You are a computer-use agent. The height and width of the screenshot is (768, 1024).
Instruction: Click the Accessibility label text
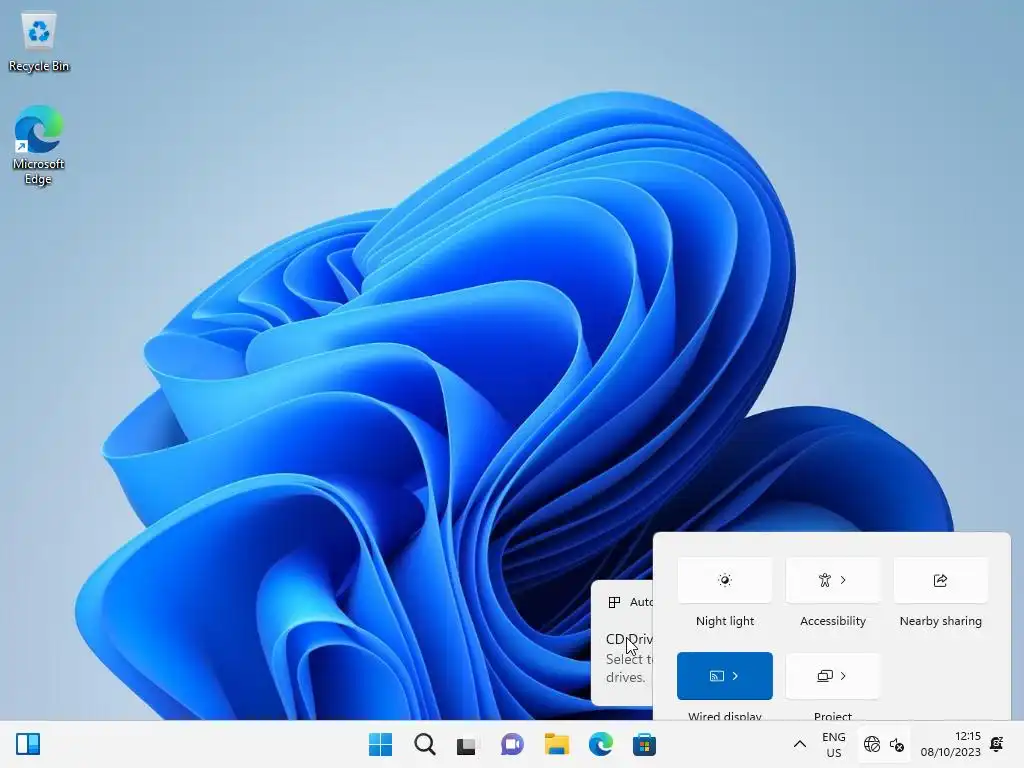point(833,621)
